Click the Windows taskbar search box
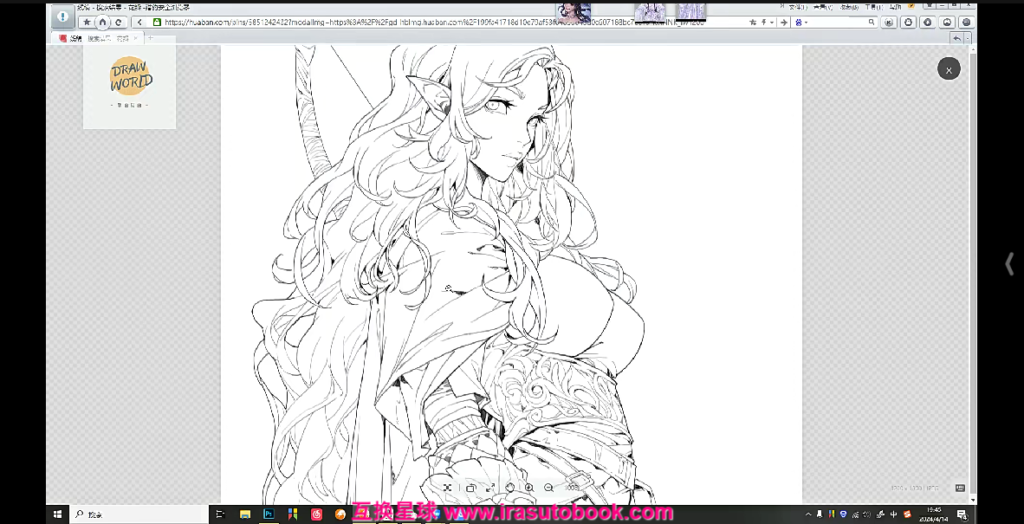Screen dimensions: 1024x524 click(138, 514)
